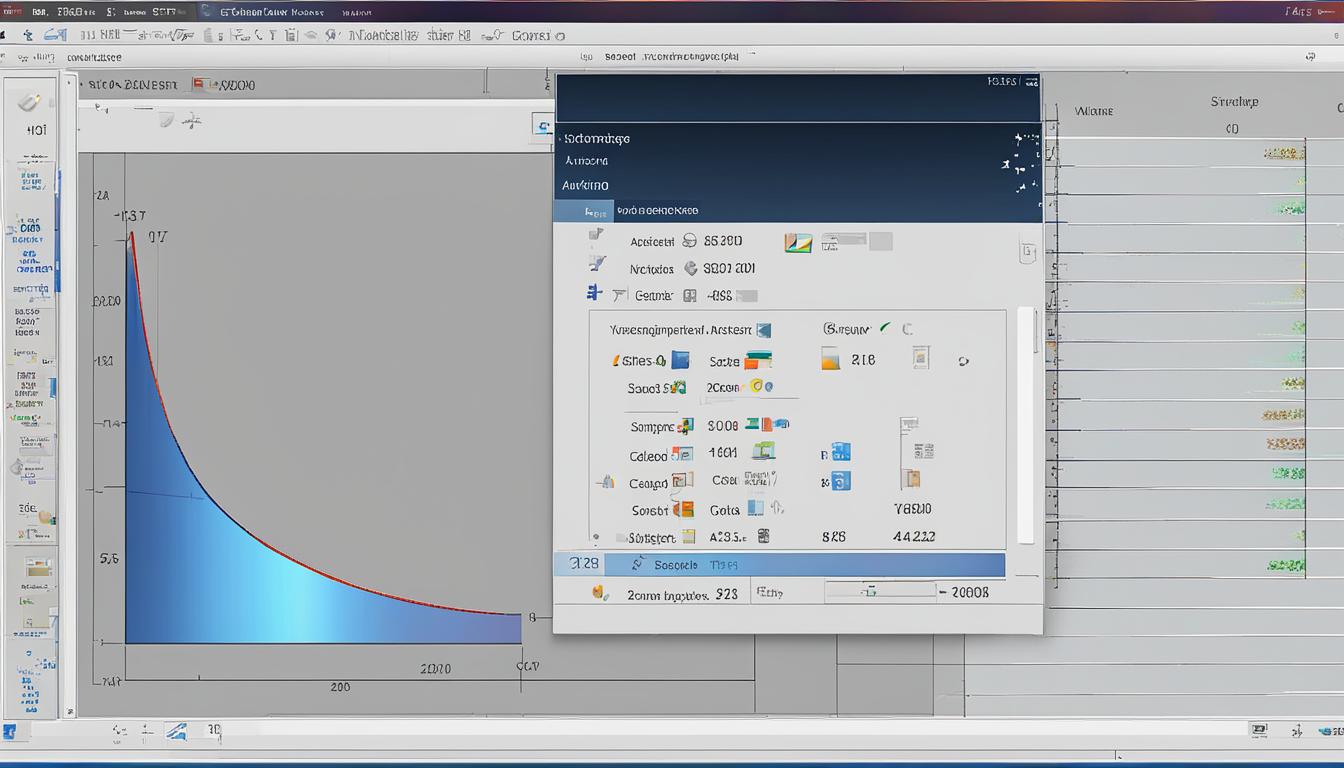Click the eraser icon in the left sidebar
Image resolution: width=1344 pixels, height=768 pixels.
pyautogui.click(x=29, y=102)
